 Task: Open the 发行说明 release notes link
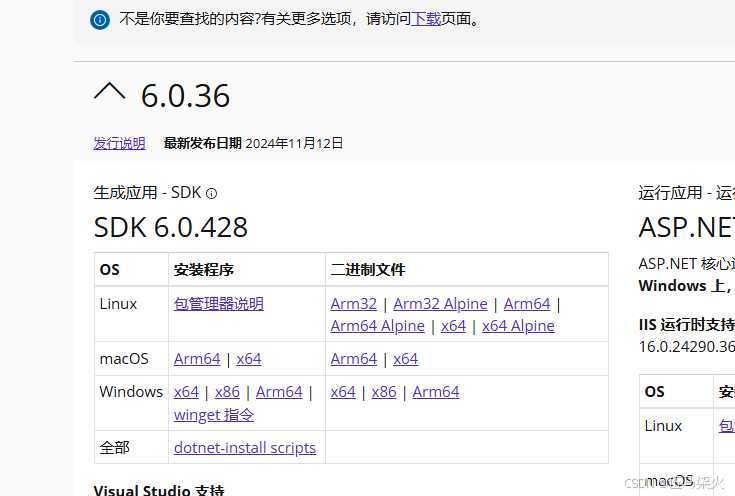click(120, 143)
